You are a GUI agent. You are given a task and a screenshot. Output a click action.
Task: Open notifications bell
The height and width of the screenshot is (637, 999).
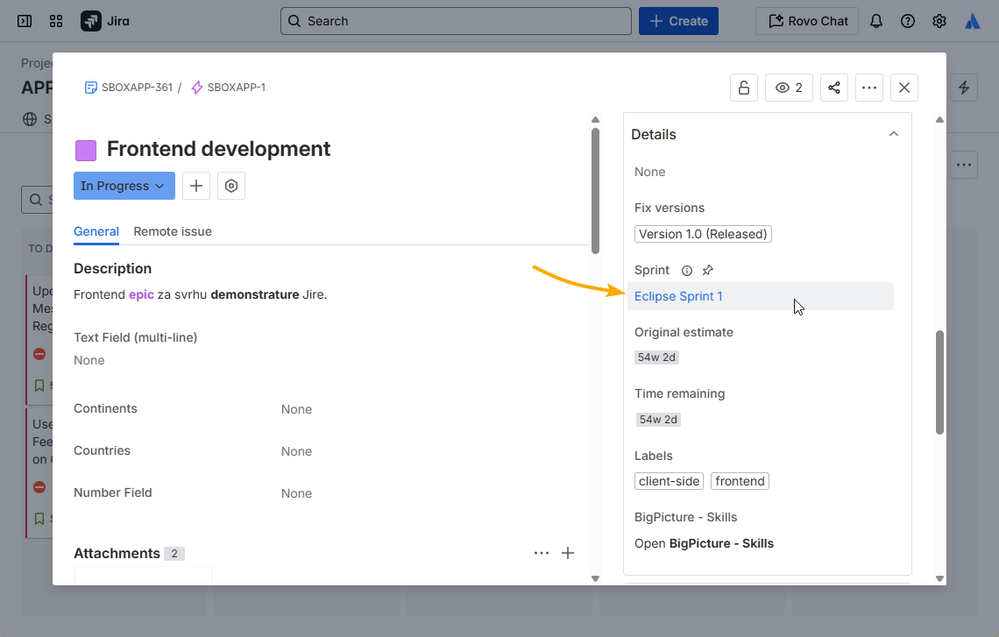877,21
